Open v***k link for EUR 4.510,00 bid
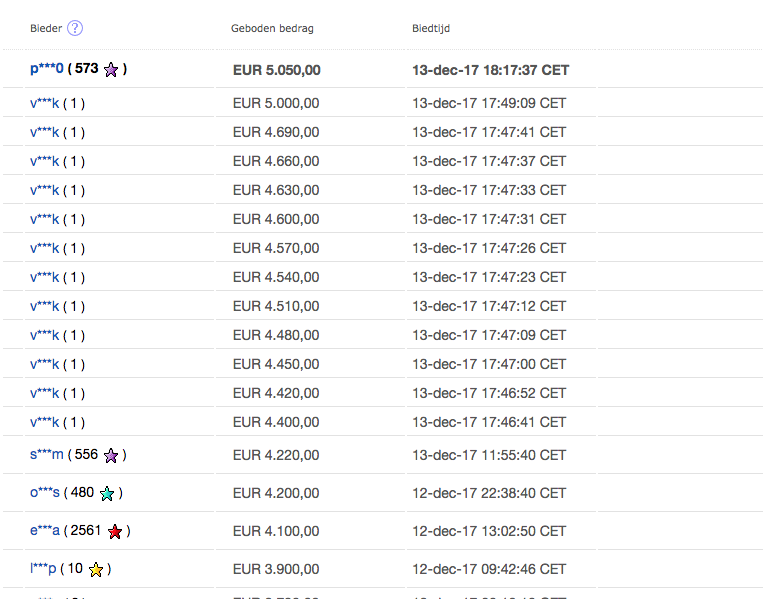The width and height of the screenshot is (763, 599). coord(44,307)
